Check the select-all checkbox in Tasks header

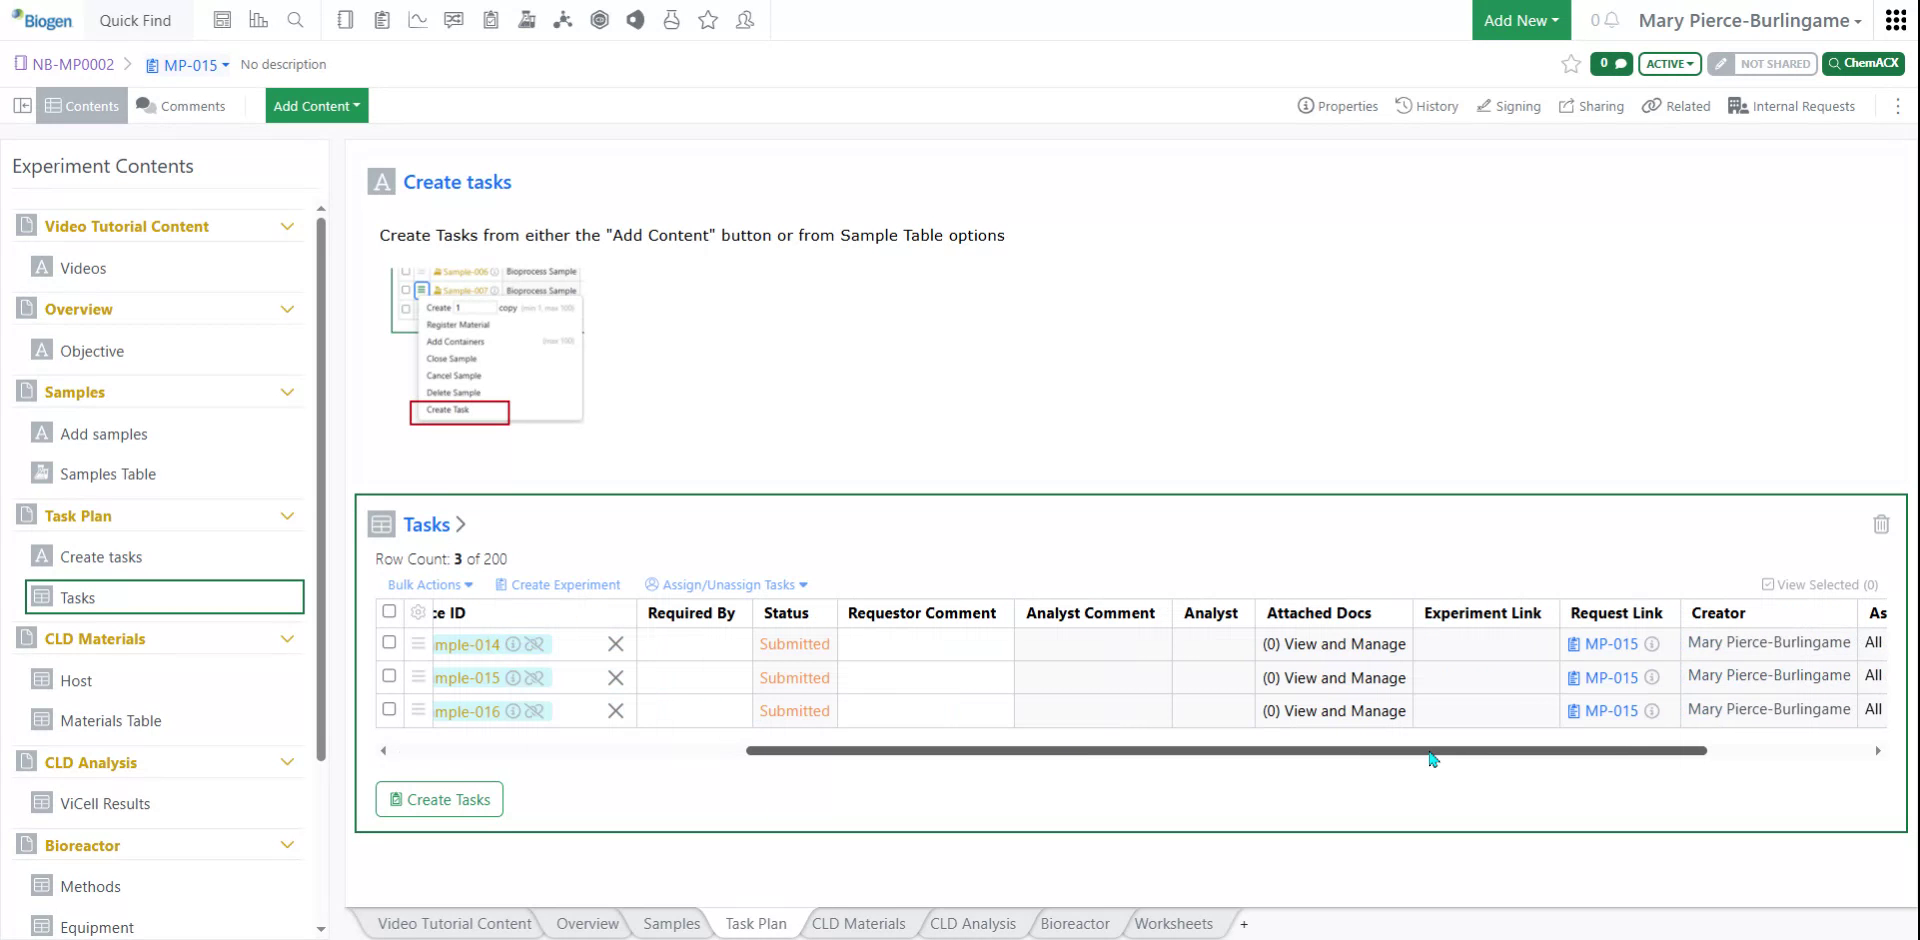(389, 611)
